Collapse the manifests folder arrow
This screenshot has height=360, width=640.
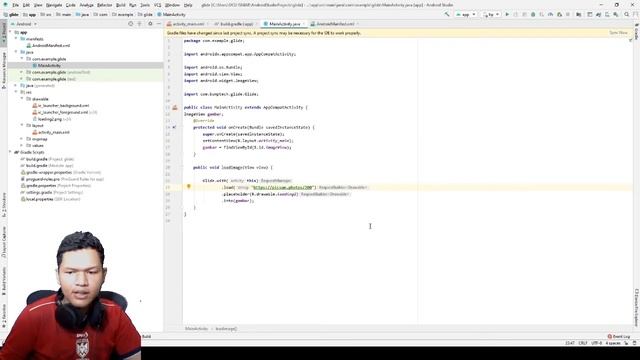click(16, 39)
